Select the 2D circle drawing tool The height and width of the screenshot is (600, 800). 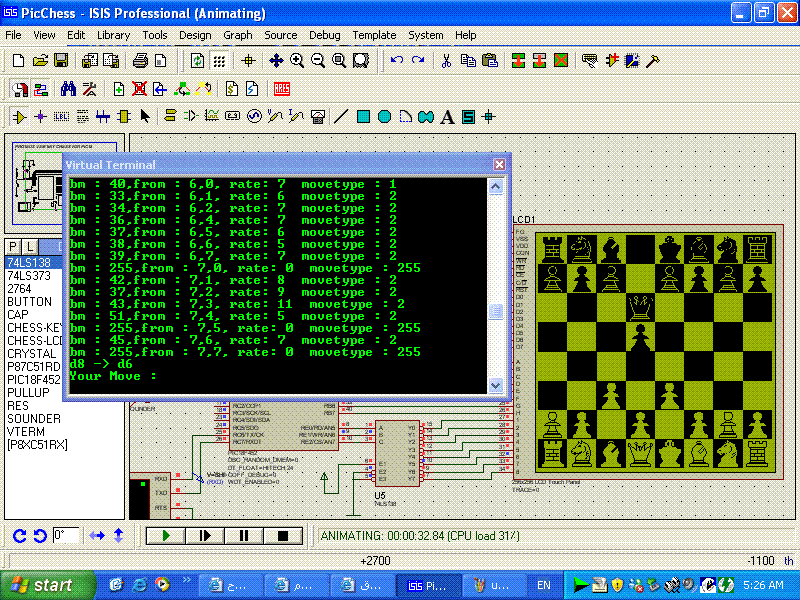[x=384, y=117]
